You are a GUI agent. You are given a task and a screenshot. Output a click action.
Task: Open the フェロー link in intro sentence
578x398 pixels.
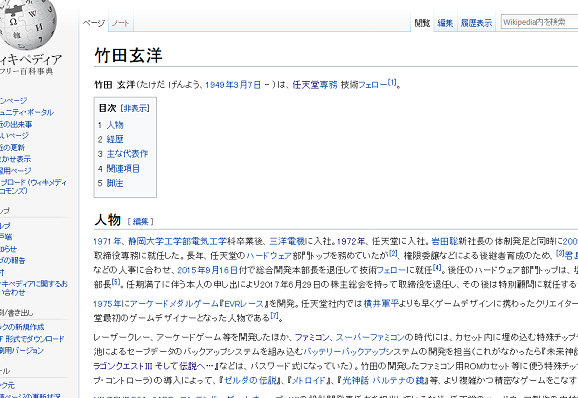pos(372,85)
